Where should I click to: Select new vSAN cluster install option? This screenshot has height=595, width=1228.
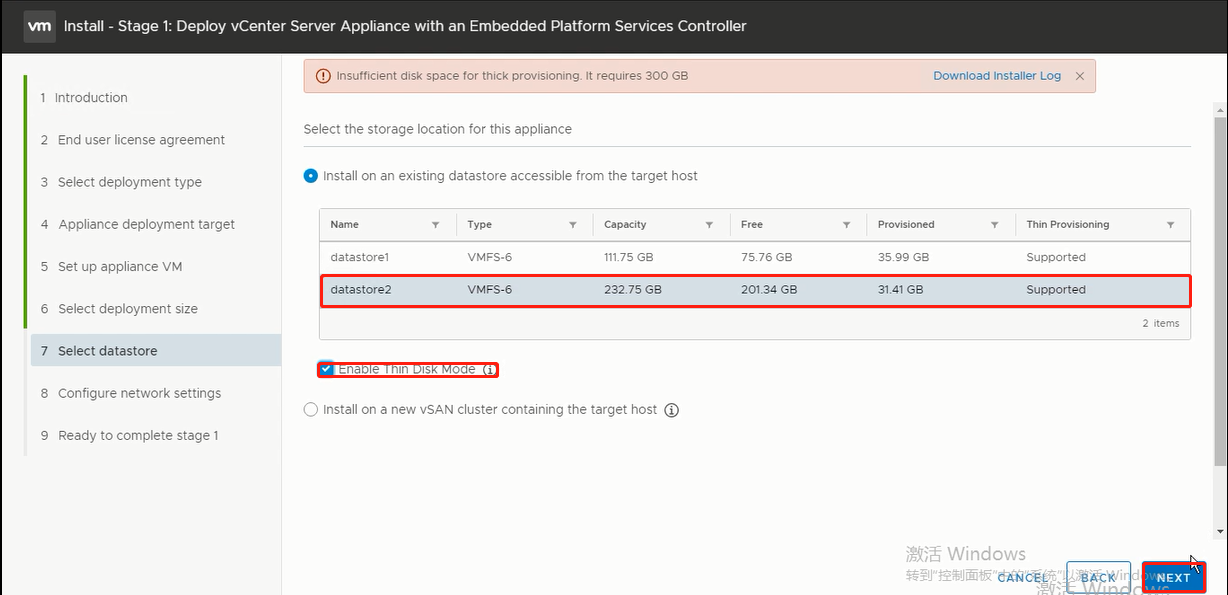click(310, 410)
